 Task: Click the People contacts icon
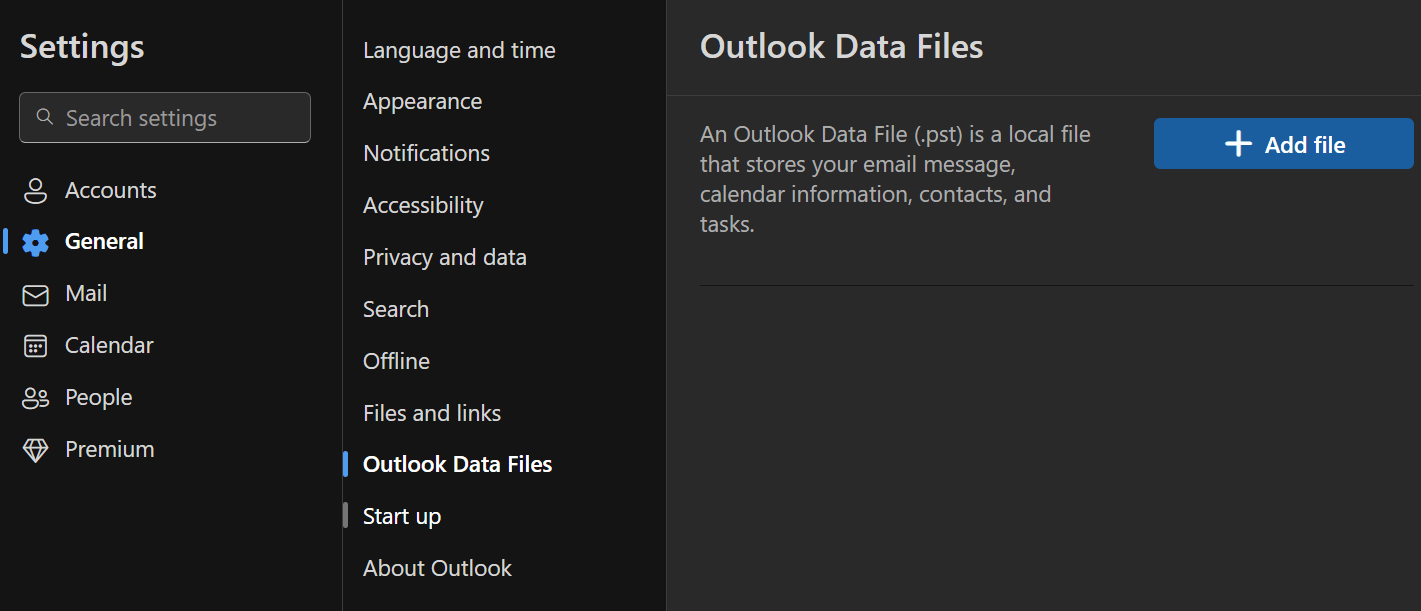click(x=35, y=398)
